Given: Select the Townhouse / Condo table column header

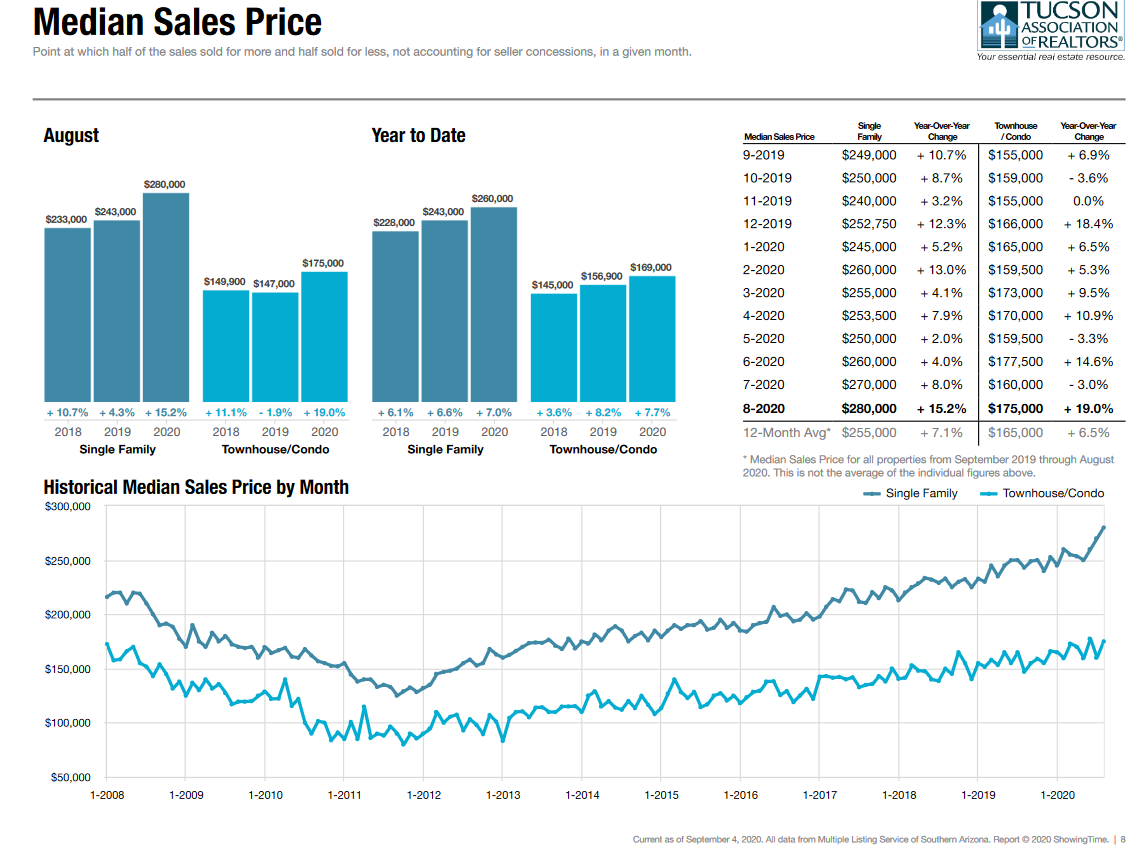Looking at the screenshot, I should coord(1015,131).
